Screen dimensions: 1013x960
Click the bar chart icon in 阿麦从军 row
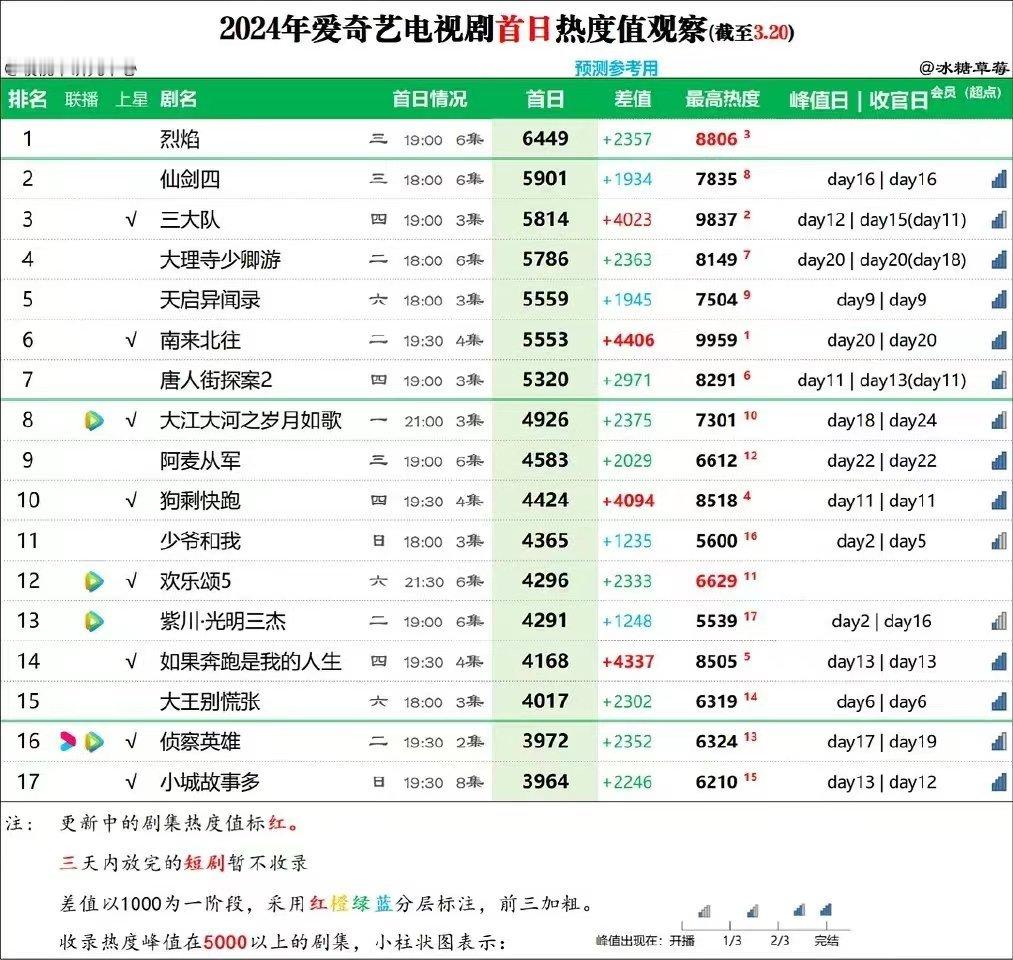[x=999, y=461]
